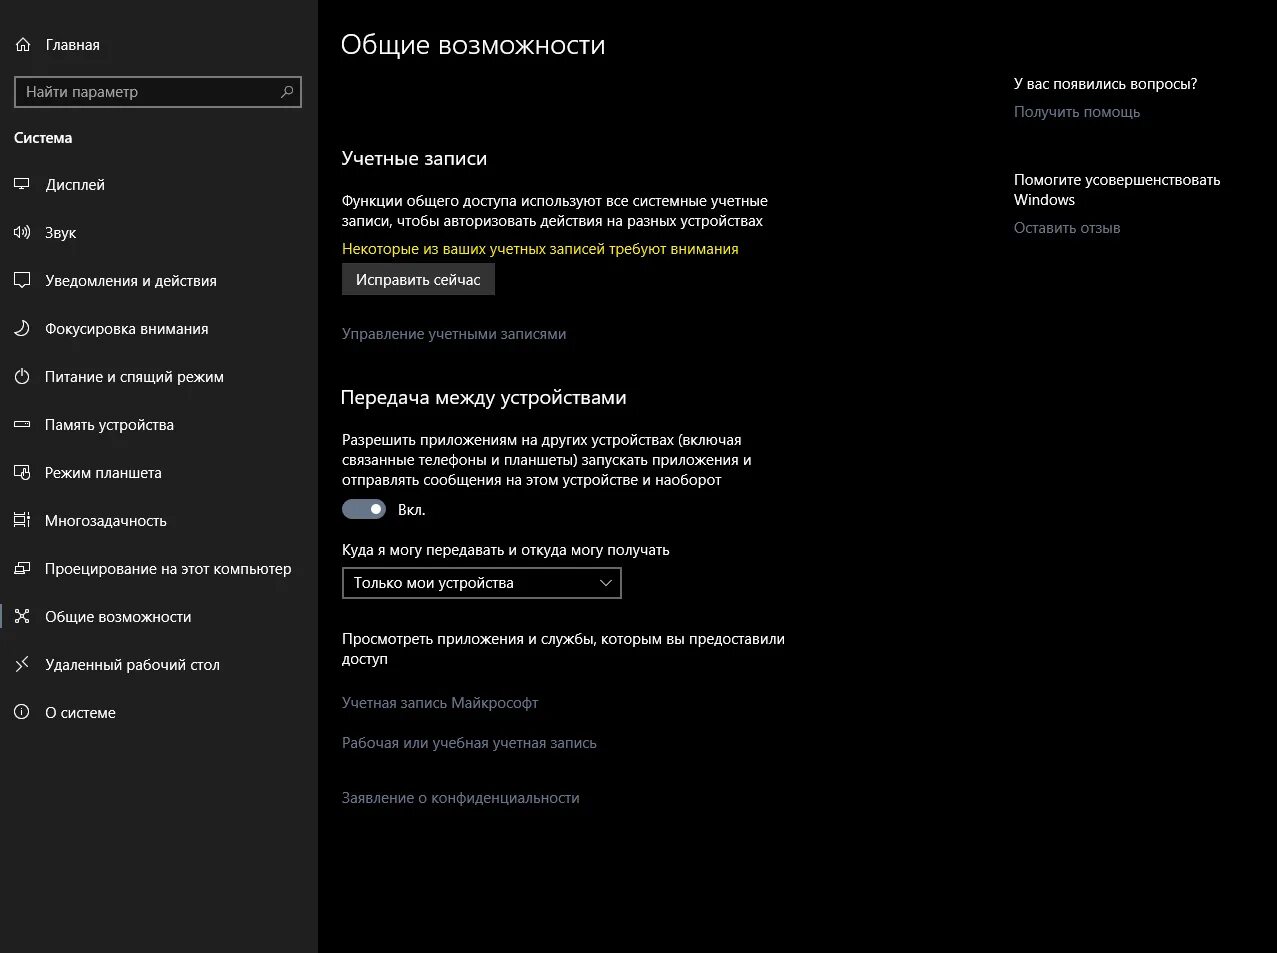
Task: Click the Учетные записи section heading
Action: click(414, 158)
